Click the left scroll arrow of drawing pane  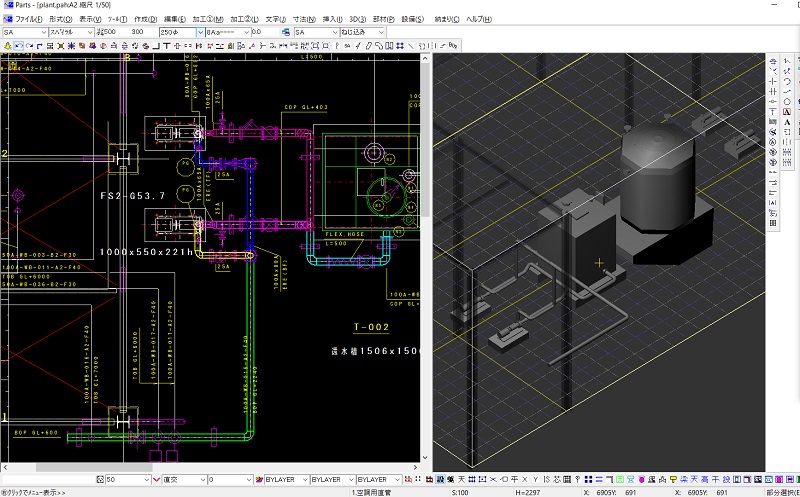pyautogui.click(x=5, y=467)
